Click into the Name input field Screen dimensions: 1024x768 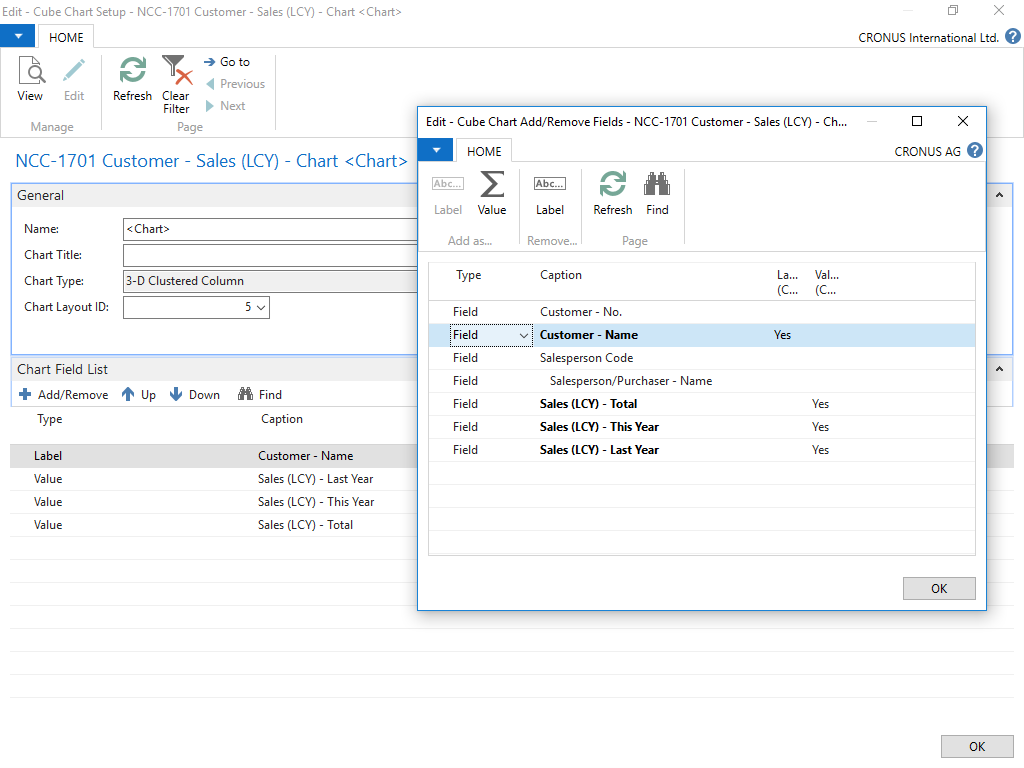point(270,229)
